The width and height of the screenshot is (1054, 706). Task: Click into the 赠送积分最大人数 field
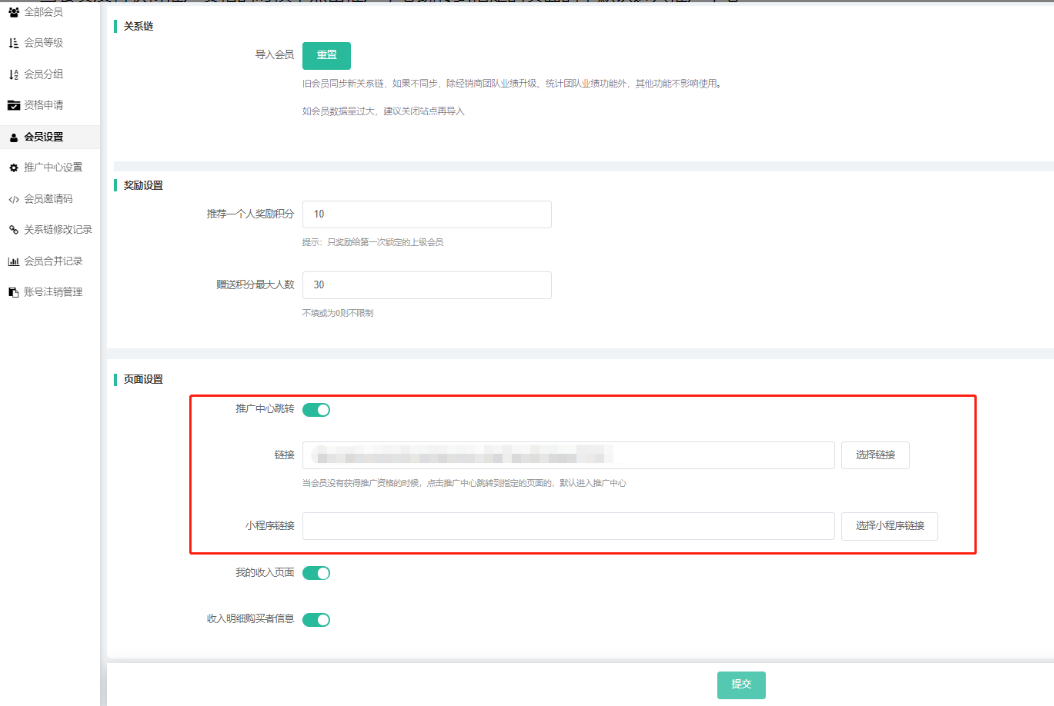click(x=427, y=284)
